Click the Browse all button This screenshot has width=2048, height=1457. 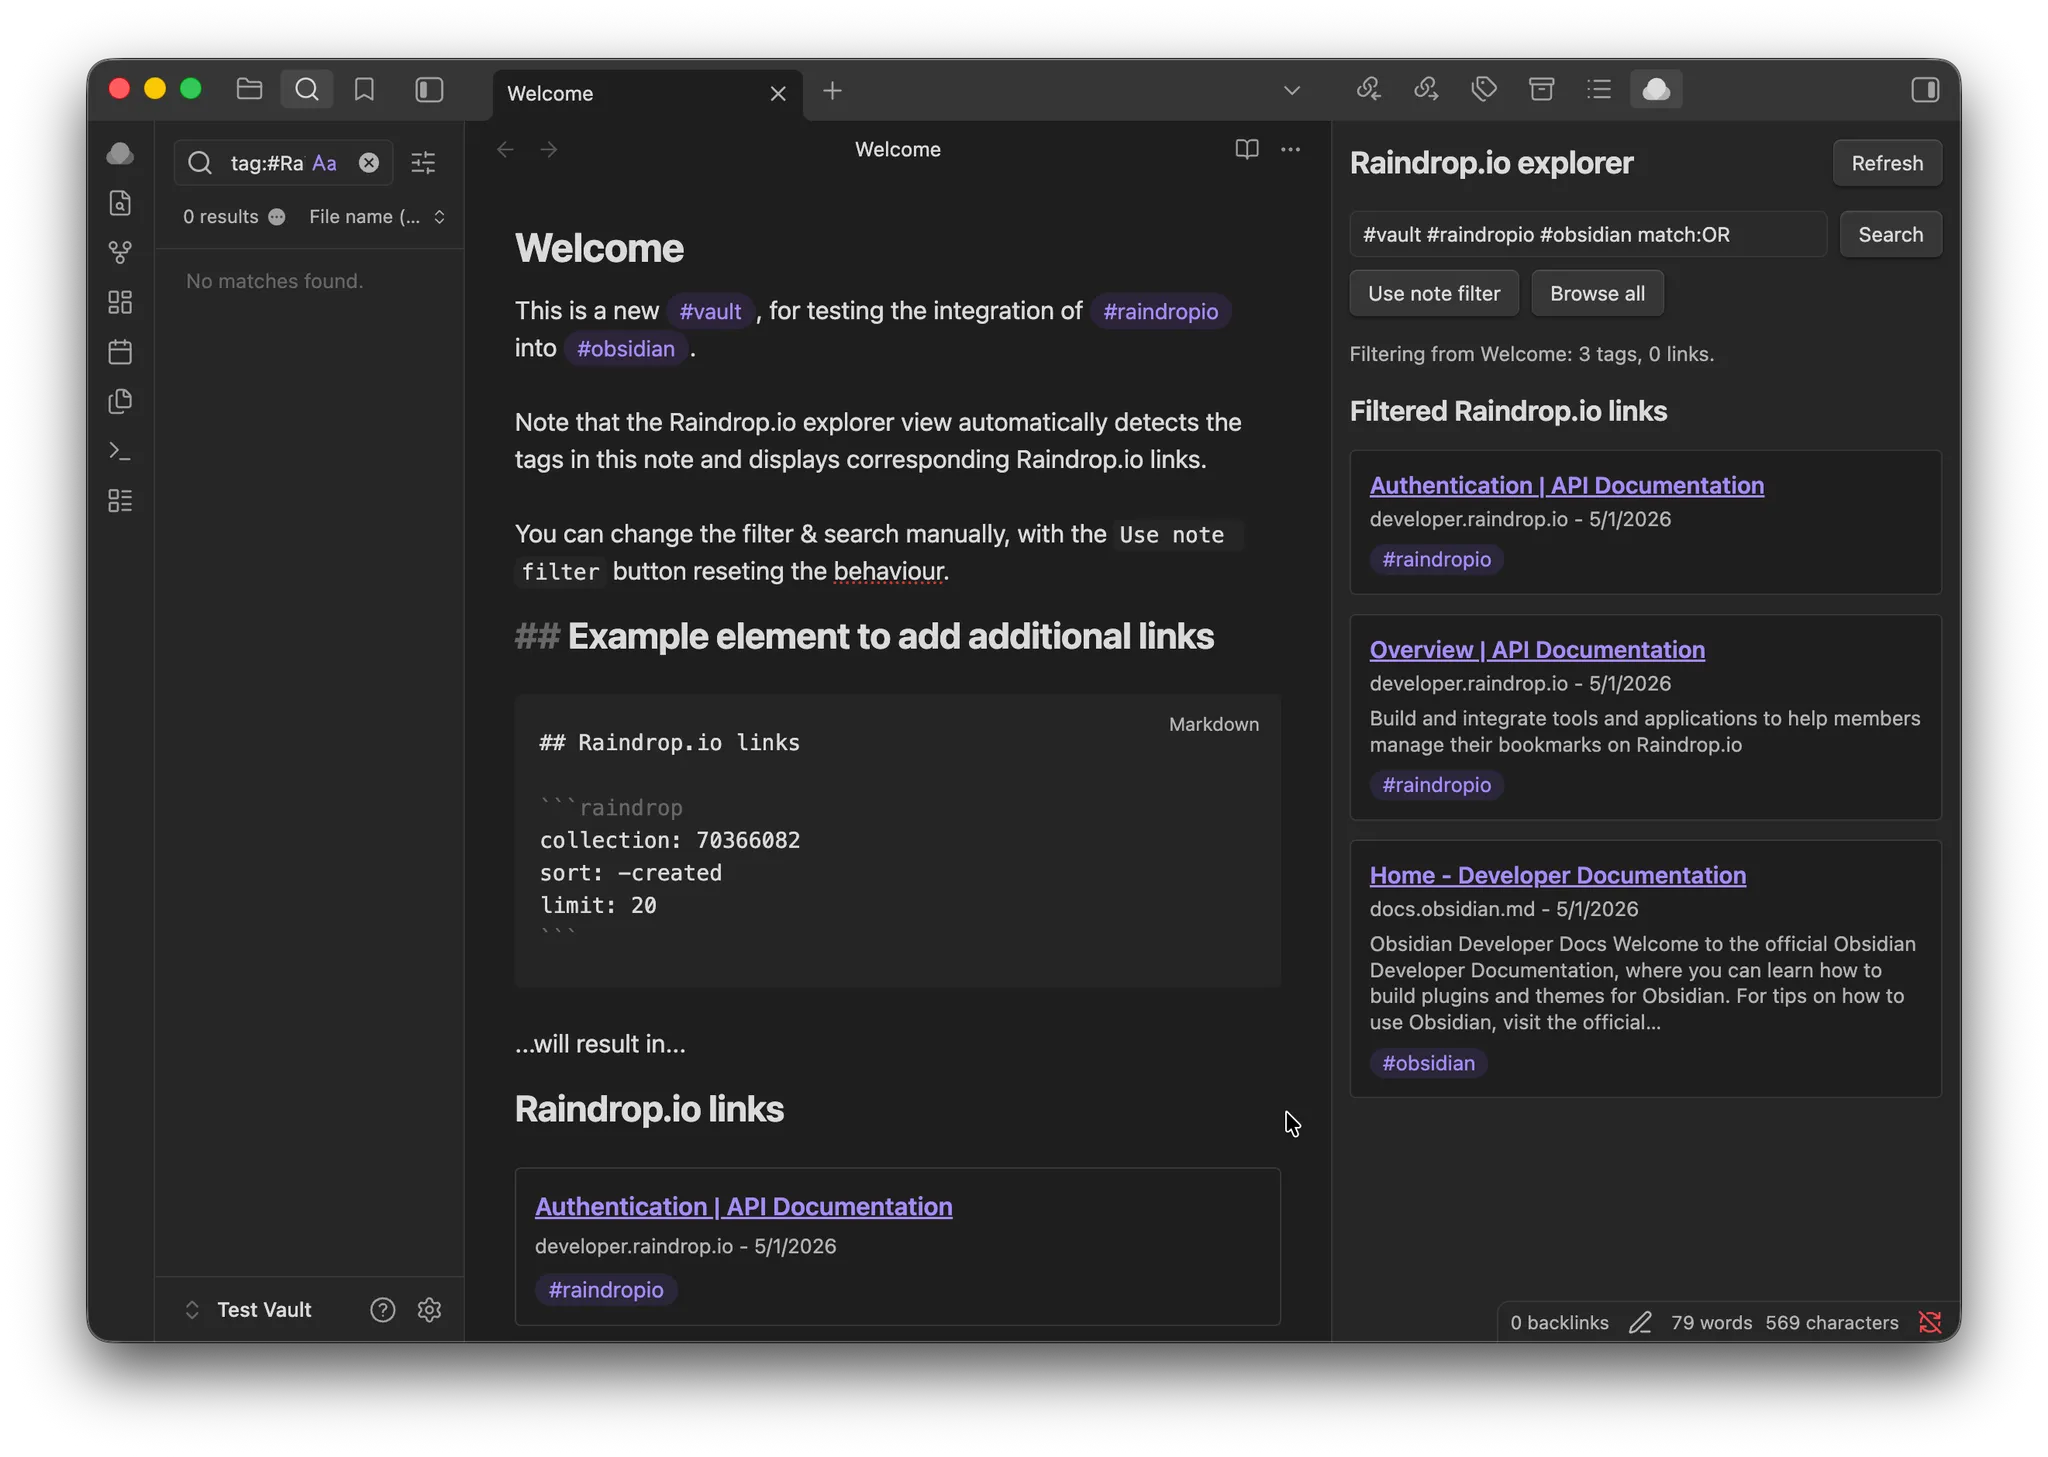click(1597, 293)
